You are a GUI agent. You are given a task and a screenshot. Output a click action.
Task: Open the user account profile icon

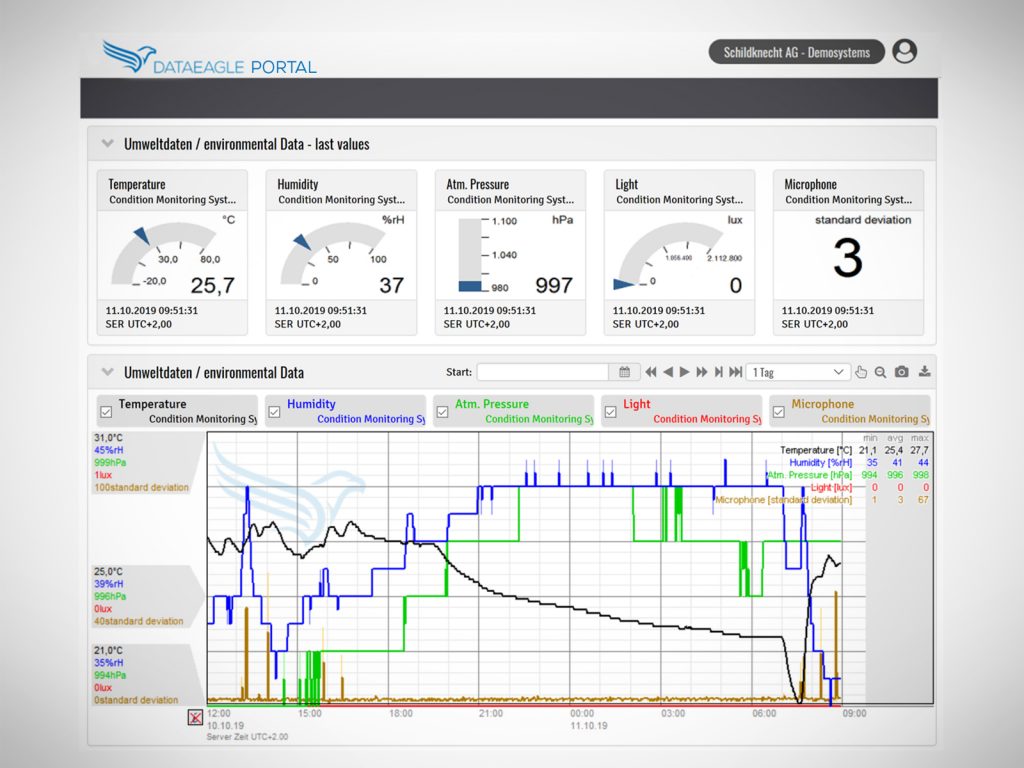[904, 52]
